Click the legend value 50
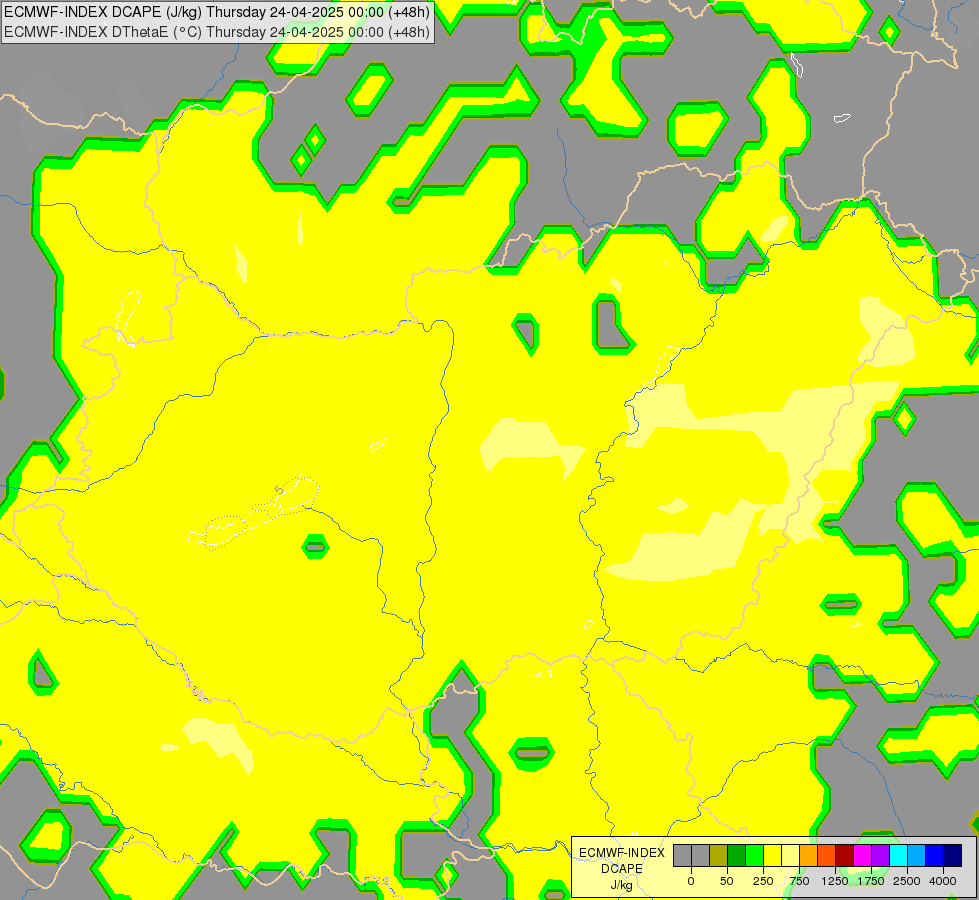 pos(727,881)
